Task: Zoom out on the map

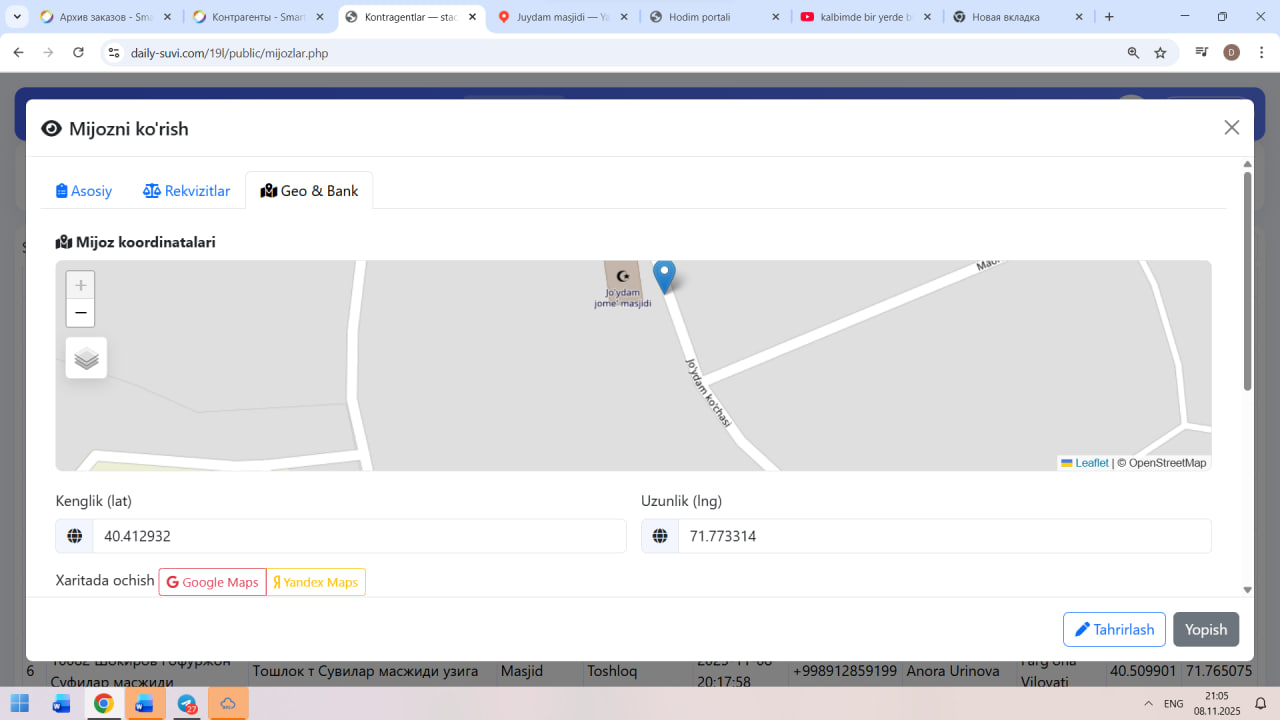Action: point(81,313)
